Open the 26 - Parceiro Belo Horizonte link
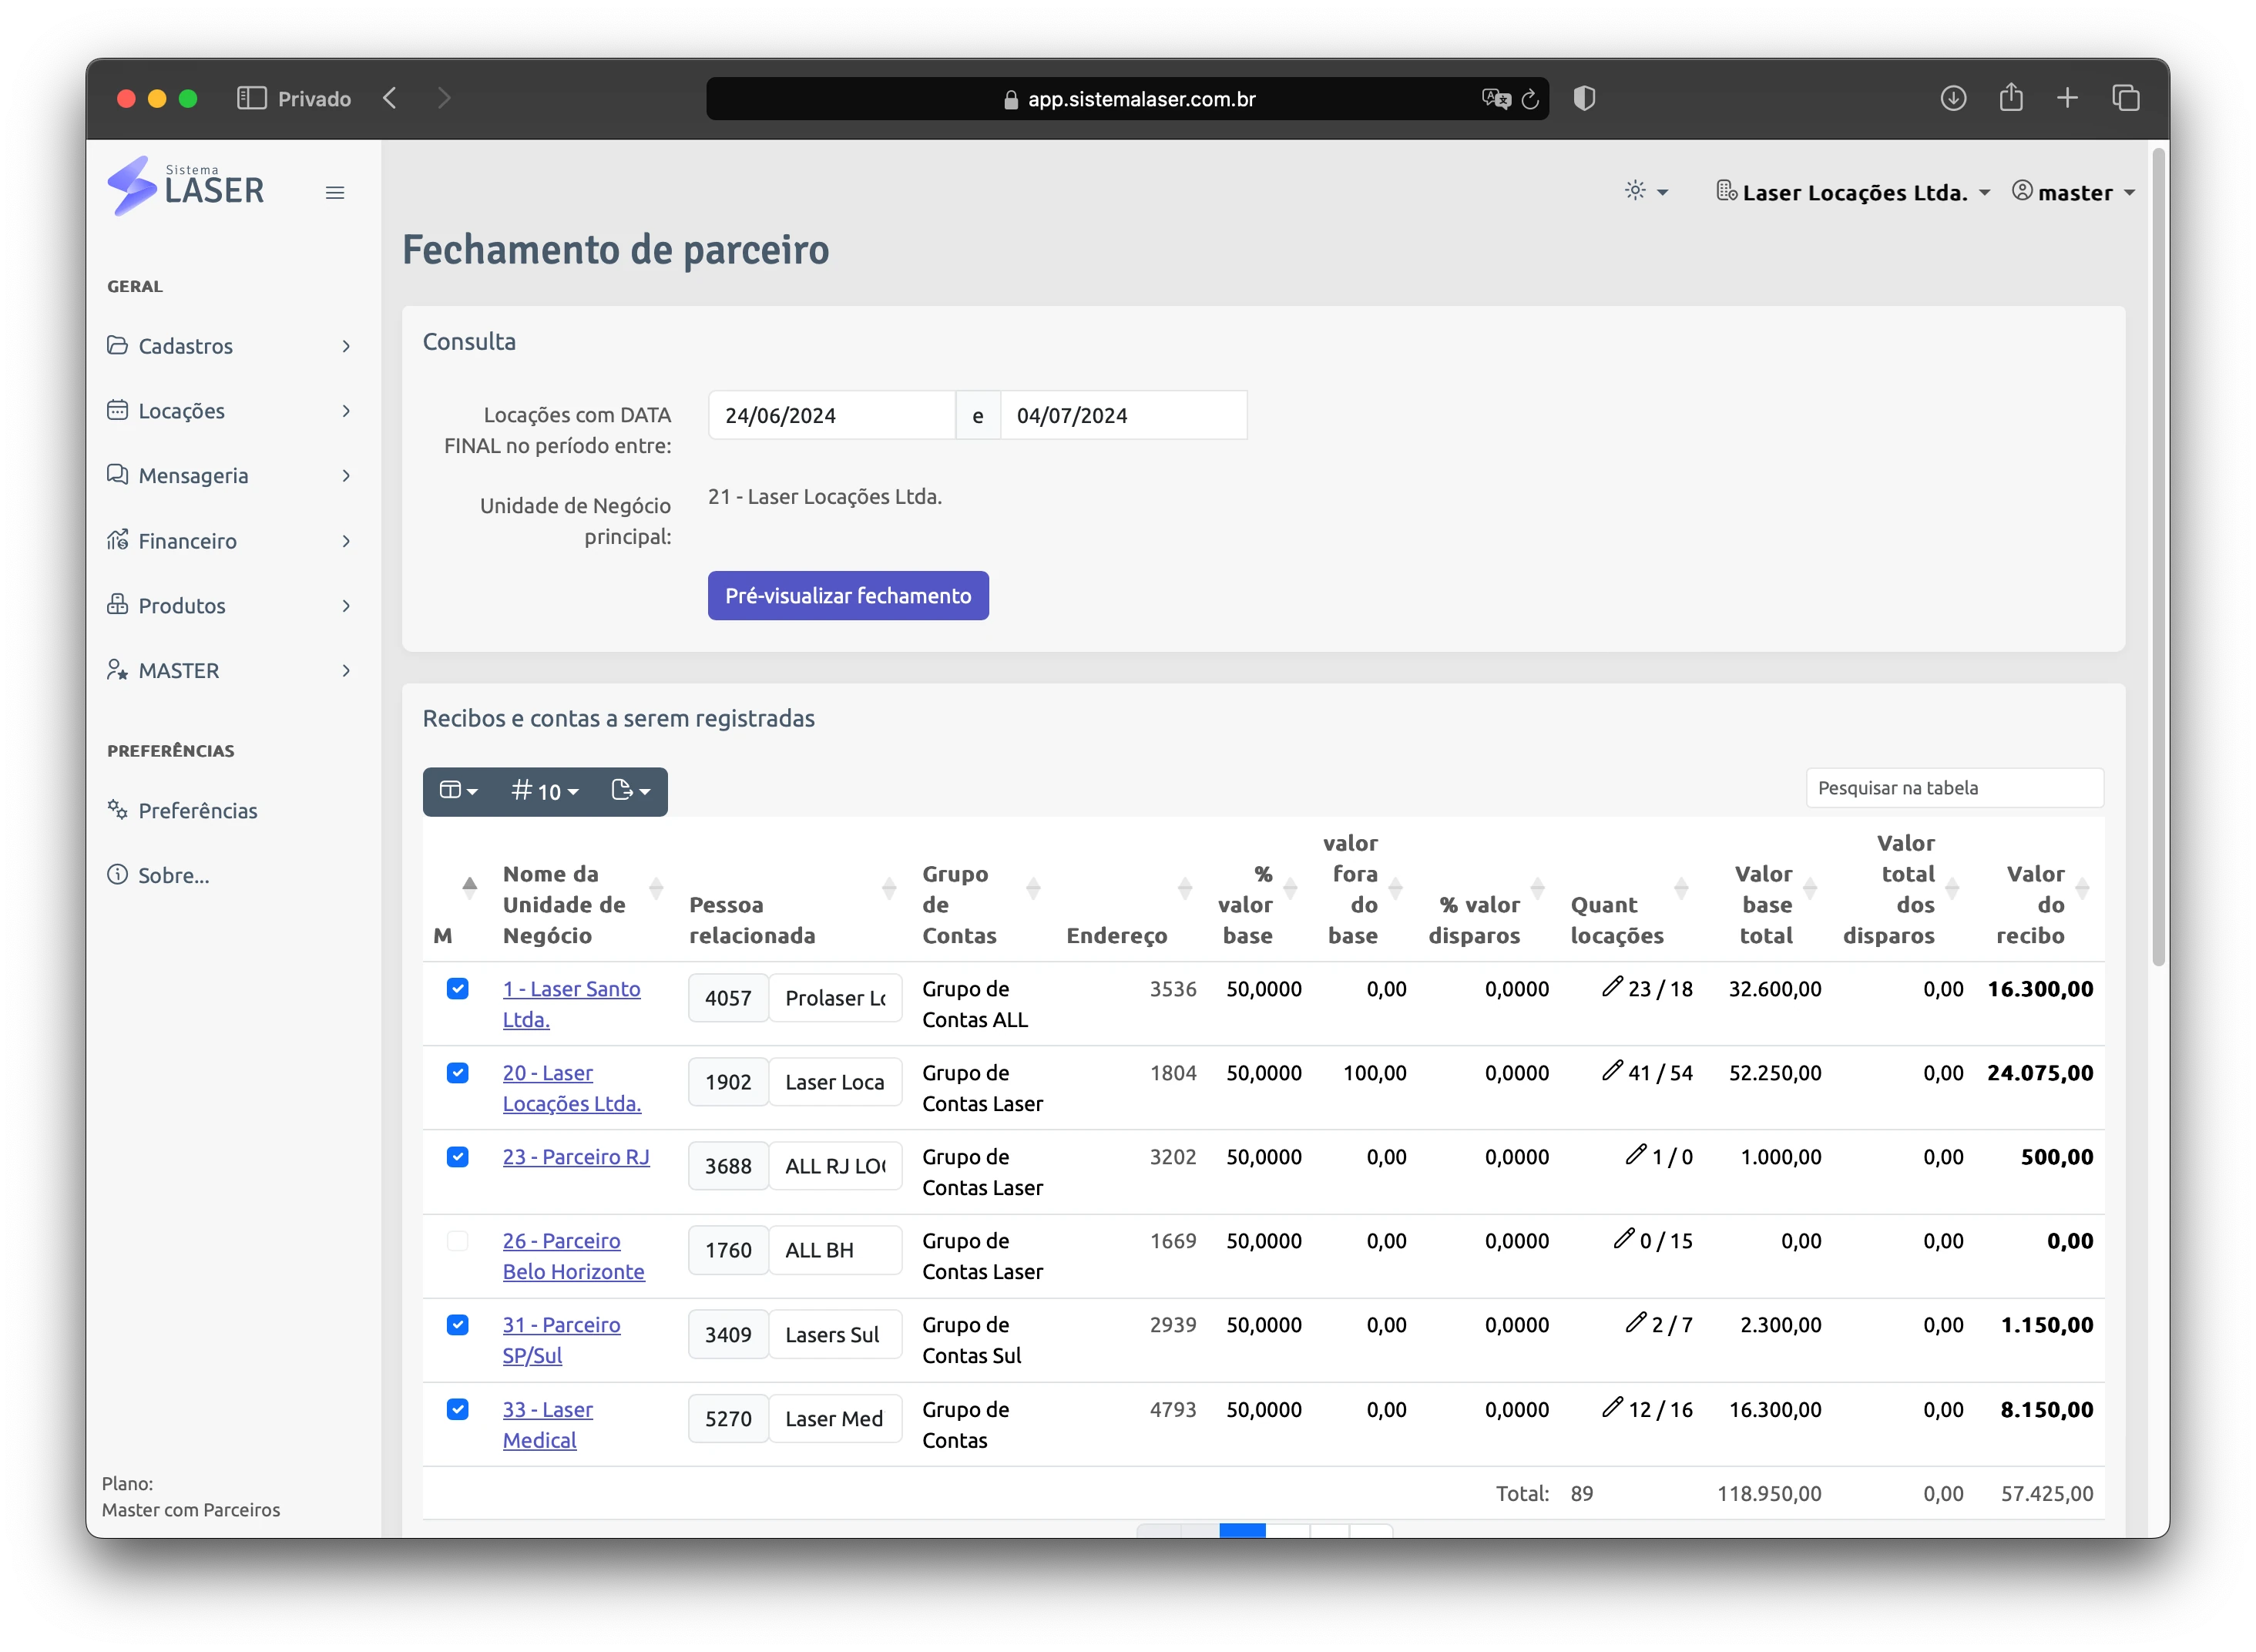Image resolution: width=2256 pixels, height=1652 pixels. point(573,1255)
